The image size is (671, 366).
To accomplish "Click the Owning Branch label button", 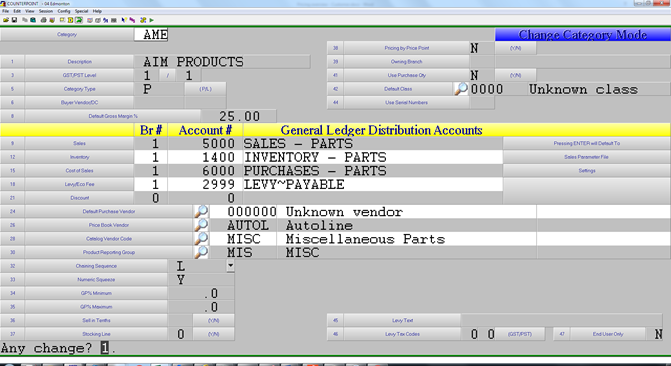I will click(x=406, y=62).
